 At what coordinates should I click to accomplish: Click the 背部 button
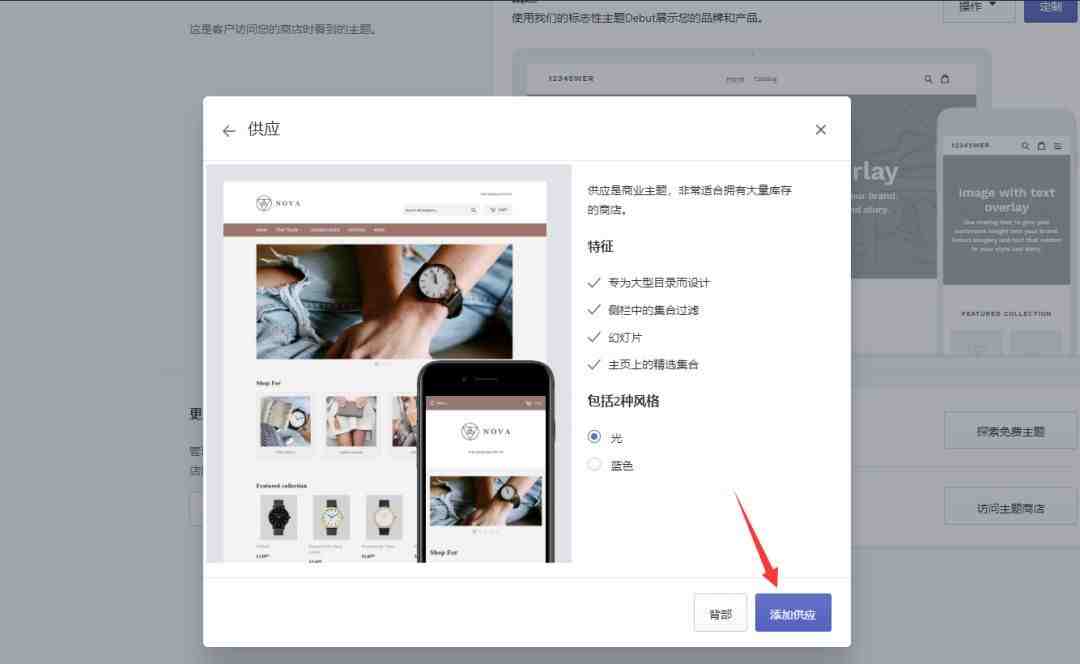tap(720, 612)
